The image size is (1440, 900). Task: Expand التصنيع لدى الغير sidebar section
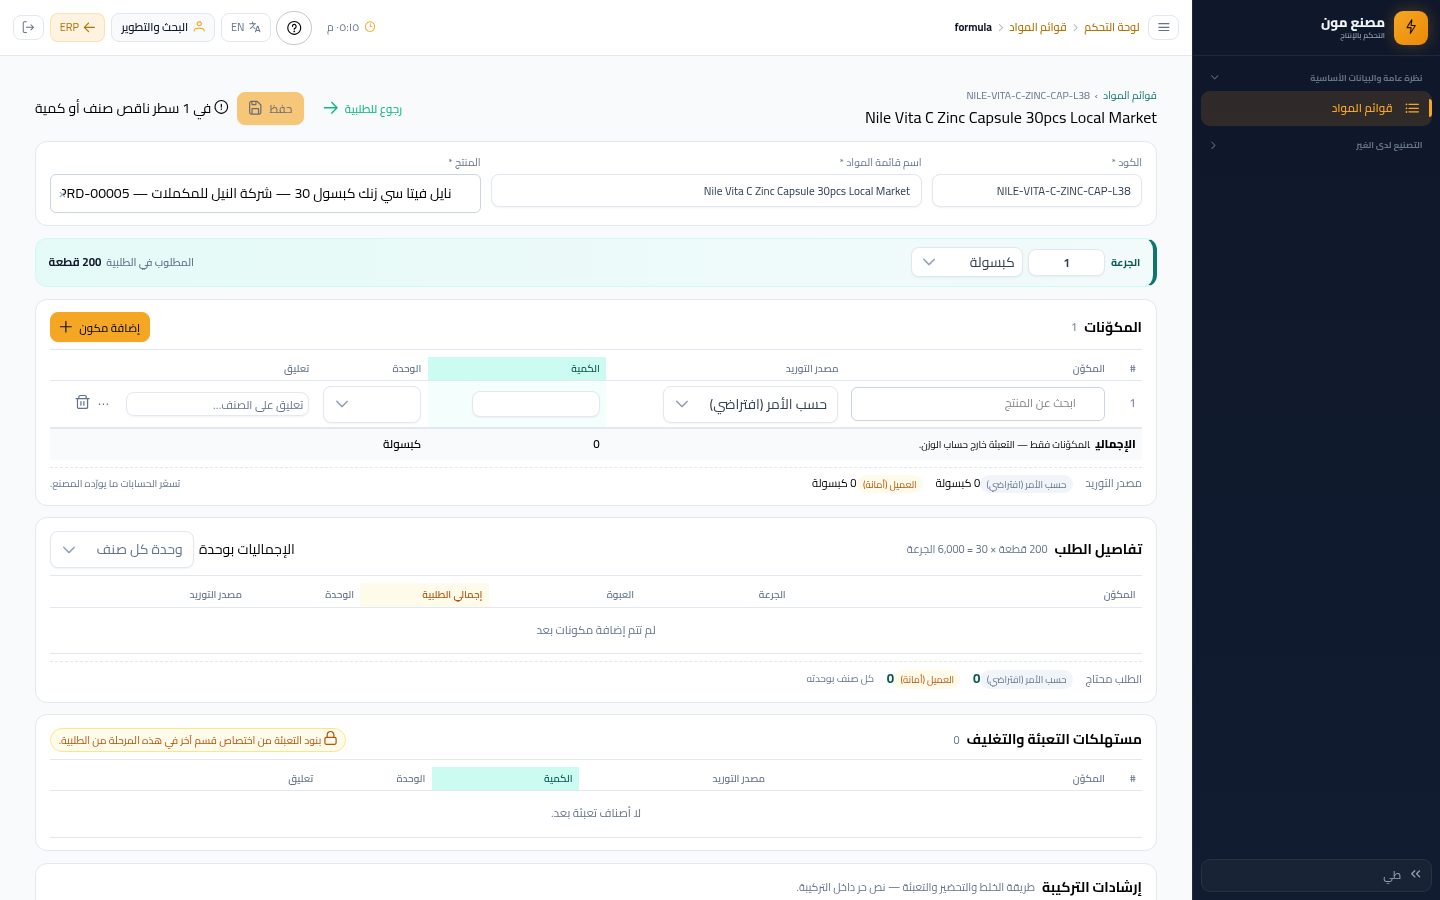tap(1314, 145)
